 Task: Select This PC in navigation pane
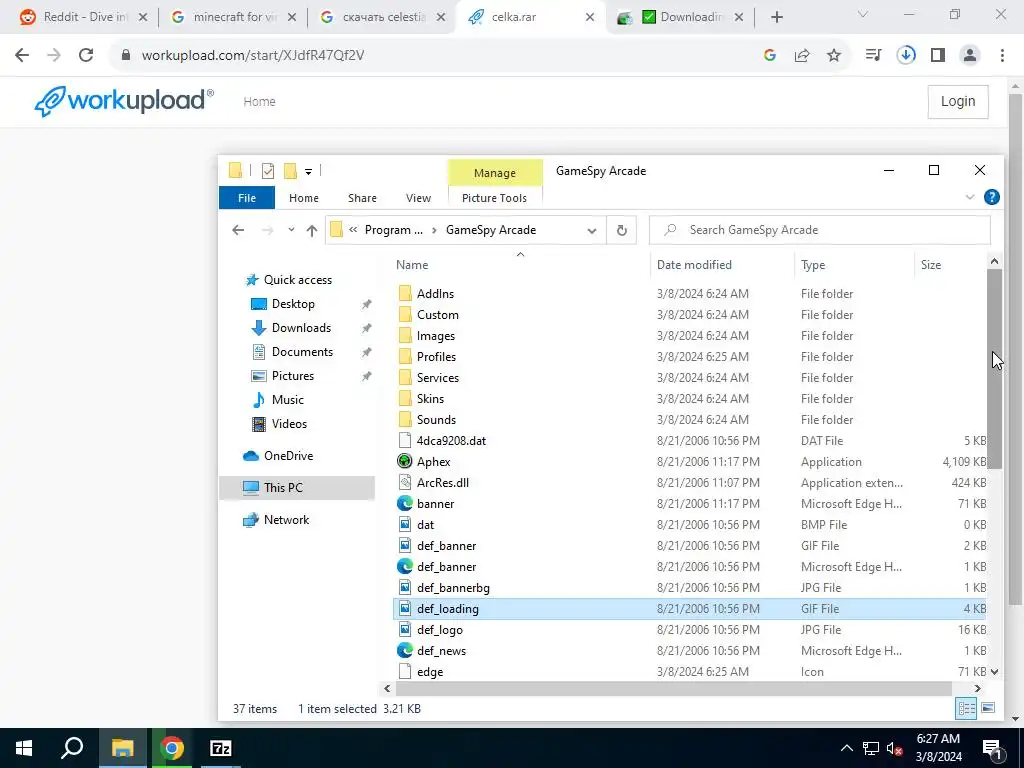click(283, 488)
